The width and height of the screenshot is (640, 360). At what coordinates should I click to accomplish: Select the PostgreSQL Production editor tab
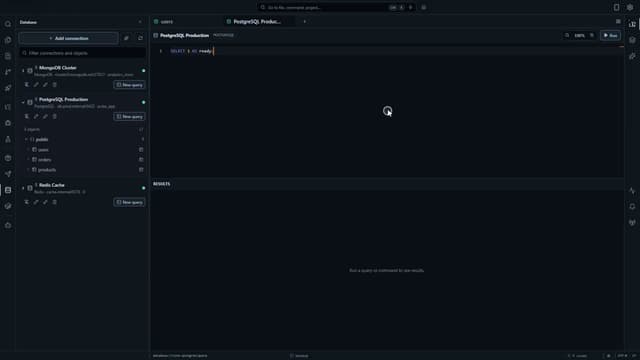pos(255,22)
